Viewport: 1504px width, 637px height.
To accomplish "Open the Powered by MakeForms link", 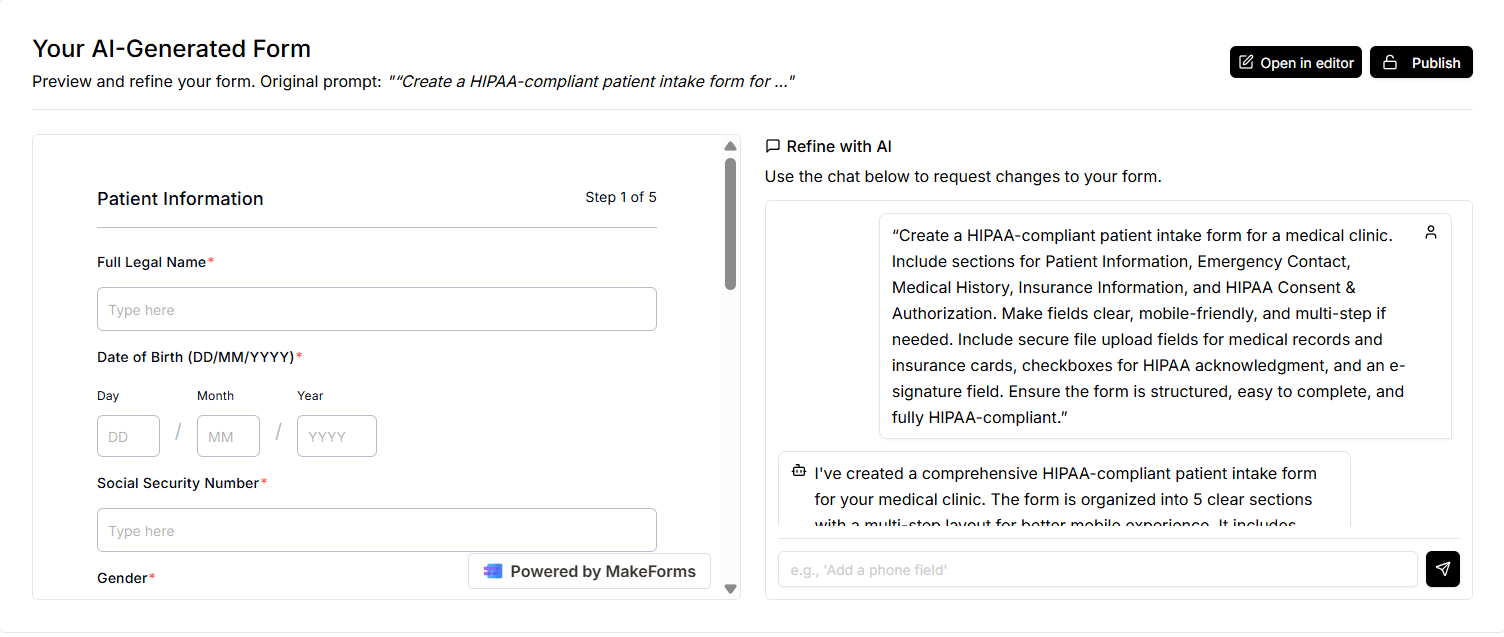I will [589, 571].
